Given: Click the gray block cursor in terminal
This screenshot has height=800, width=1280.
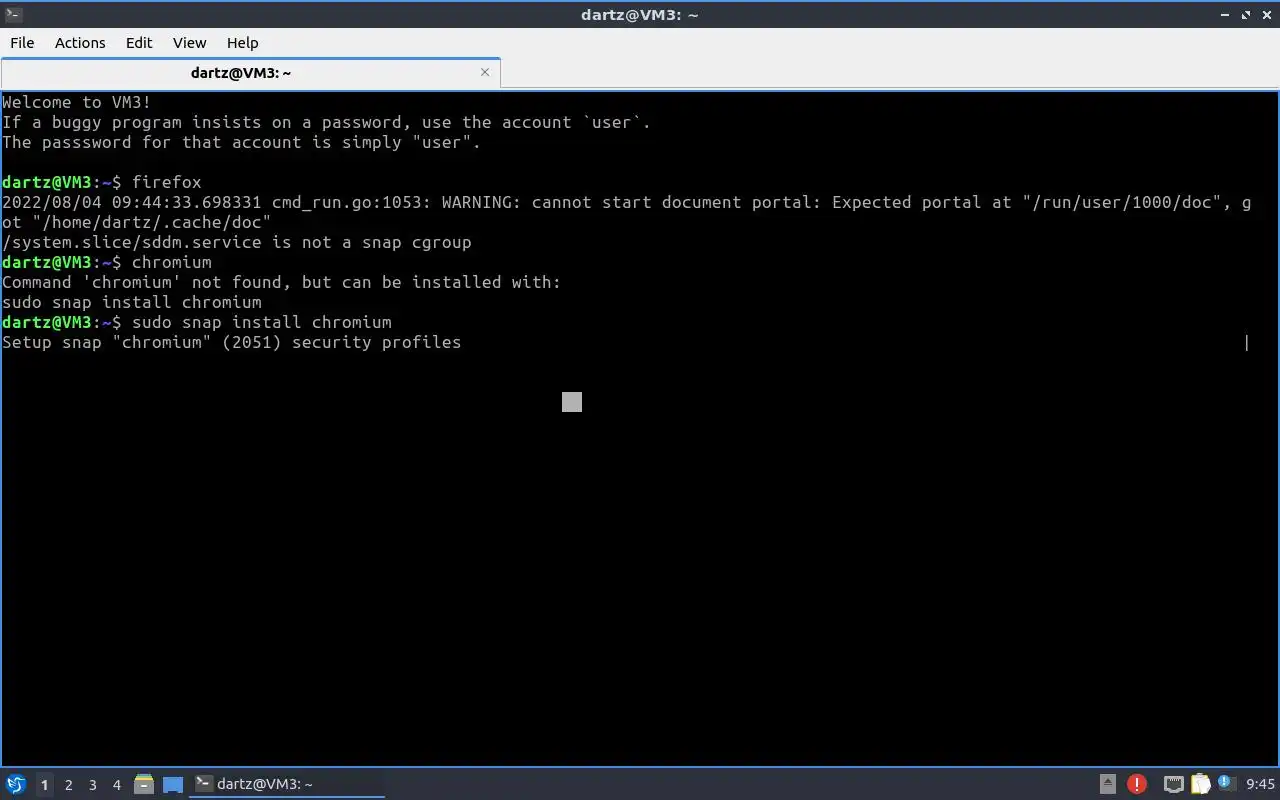Looking at the screenshot, I should [572, 402].
